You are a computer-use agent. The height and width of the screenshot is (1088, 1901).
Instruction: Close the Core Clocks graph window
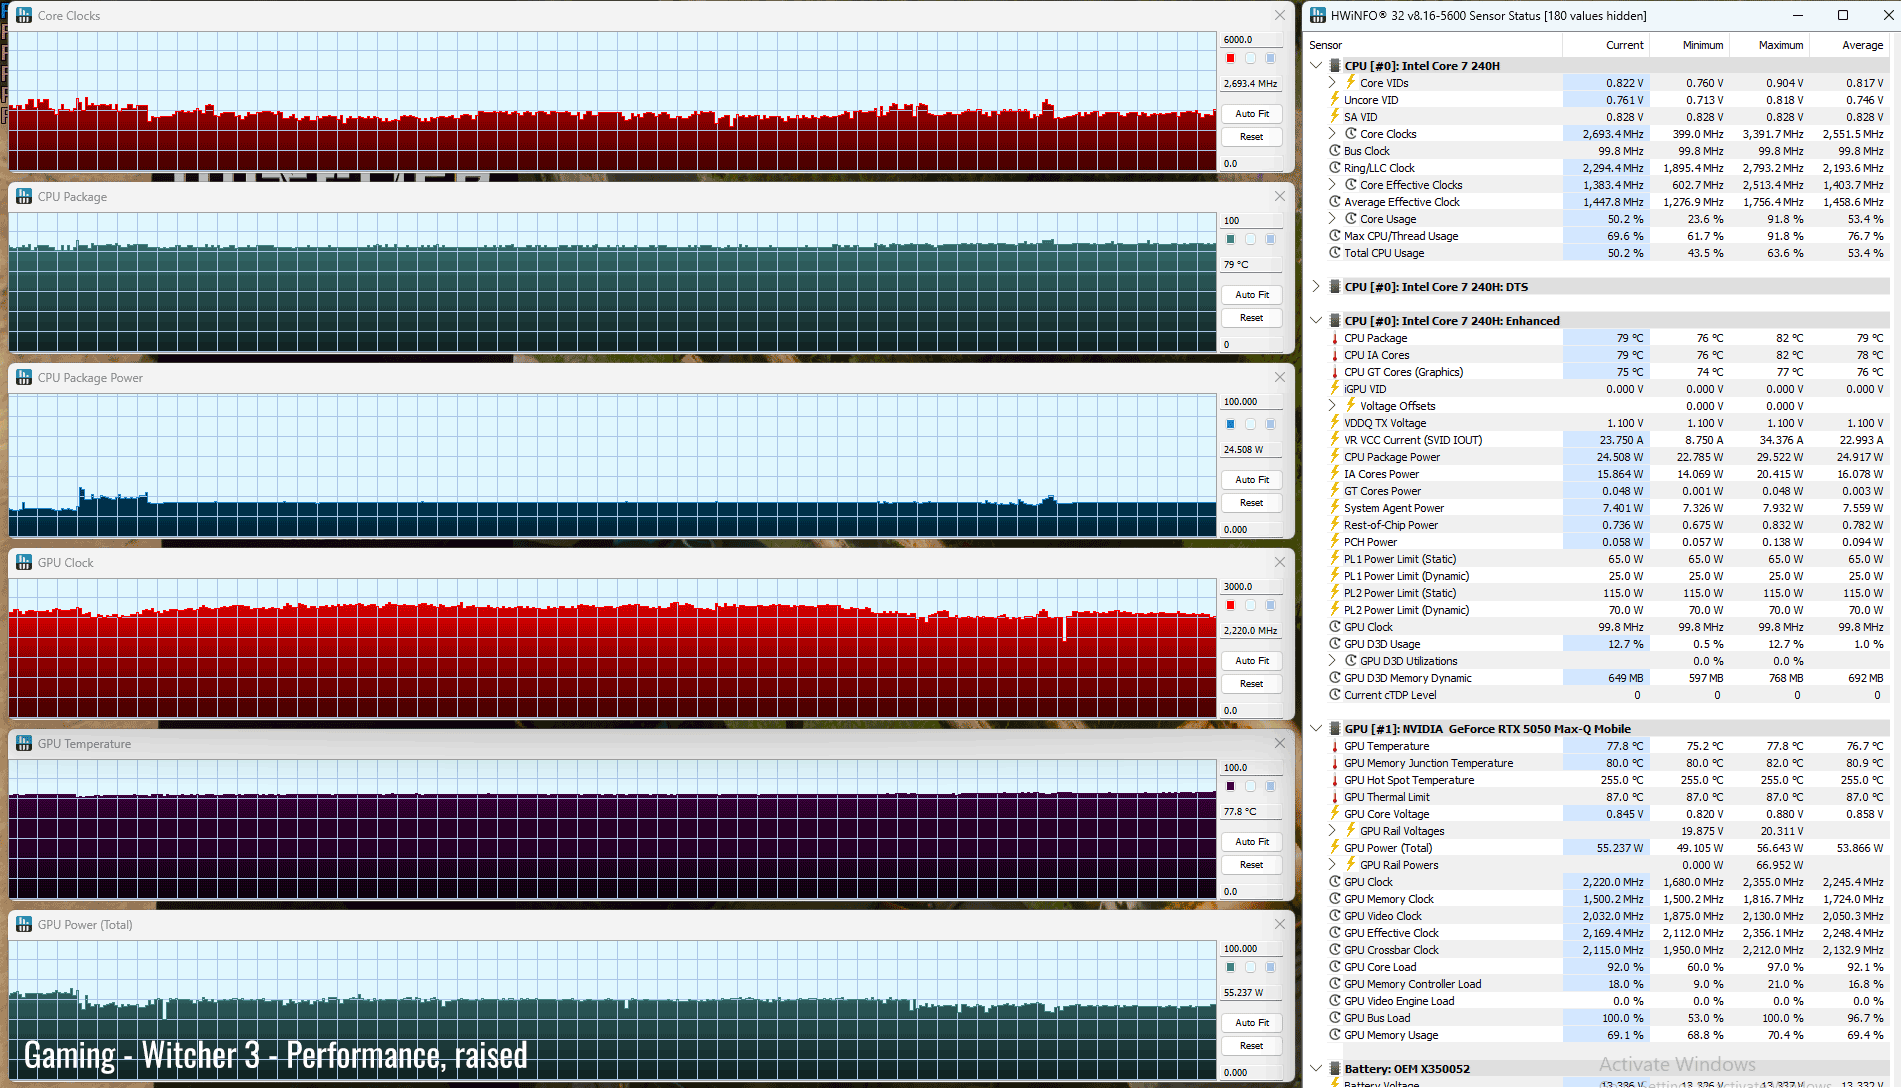(x=1280, y=15)
